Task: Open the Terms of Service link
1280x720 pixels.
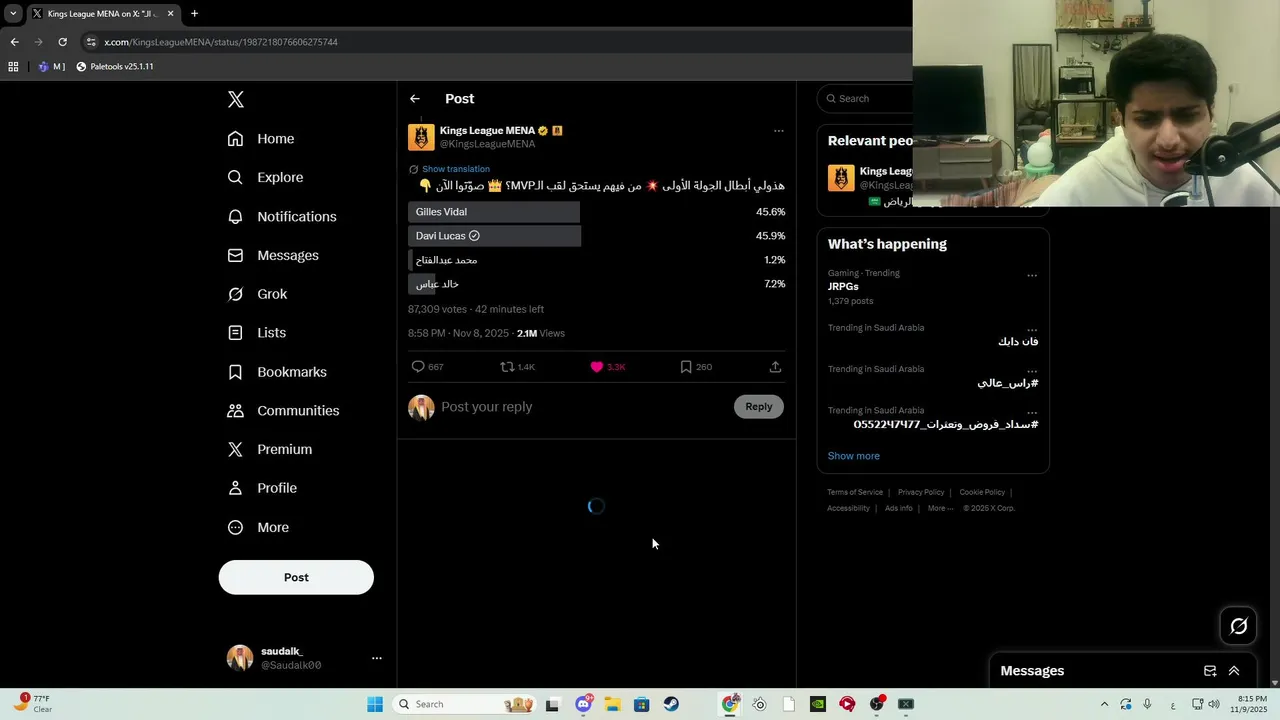Action: click(855, 492)
